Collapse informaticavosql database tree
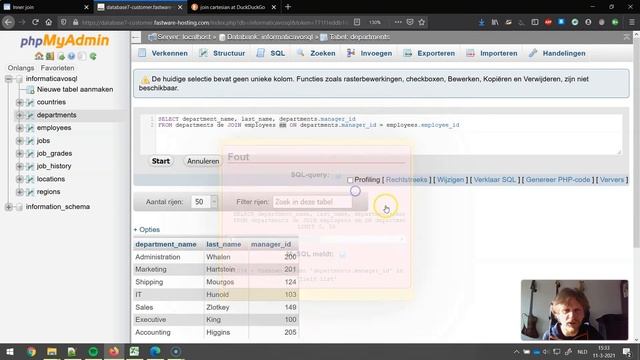This screenshot has width=640, height=360. [9, 79]
